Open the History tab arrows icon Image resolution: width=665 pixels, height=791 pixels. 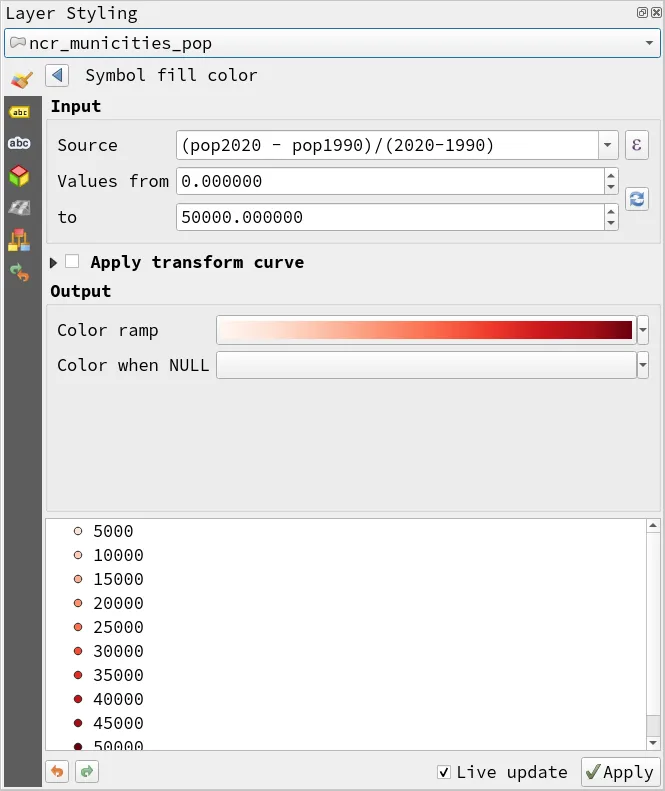coord(19,272)
